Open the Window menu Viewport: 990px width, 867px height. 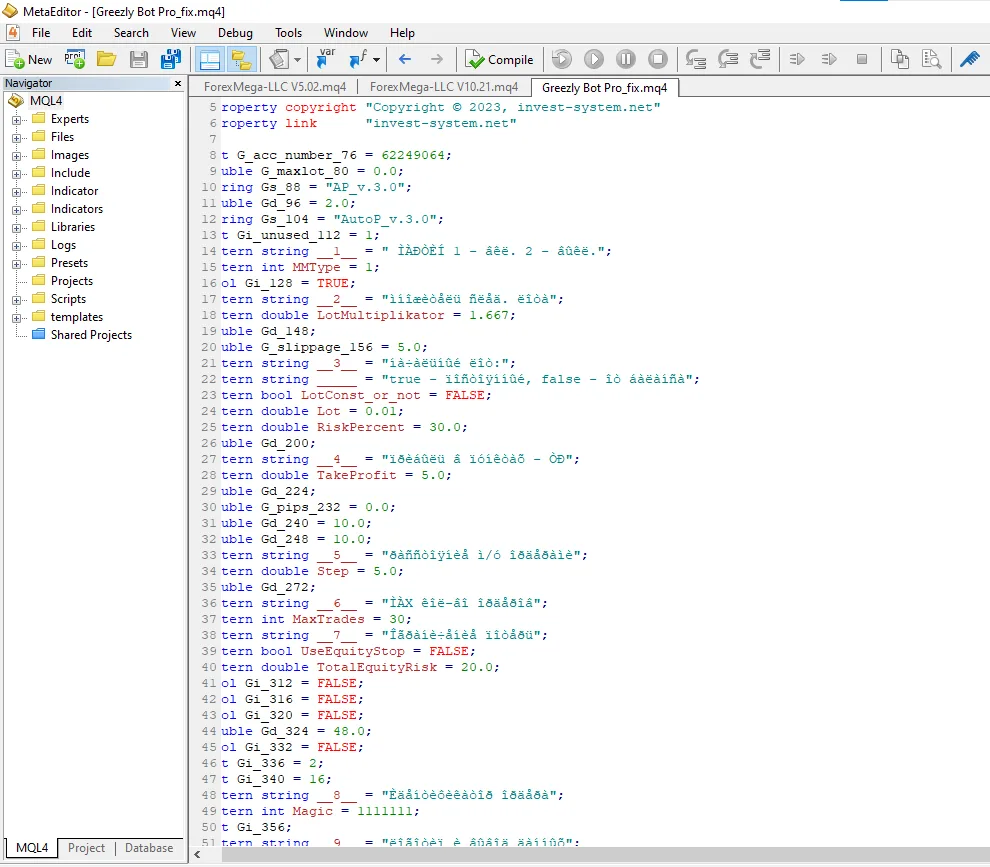tap(345, 33)
